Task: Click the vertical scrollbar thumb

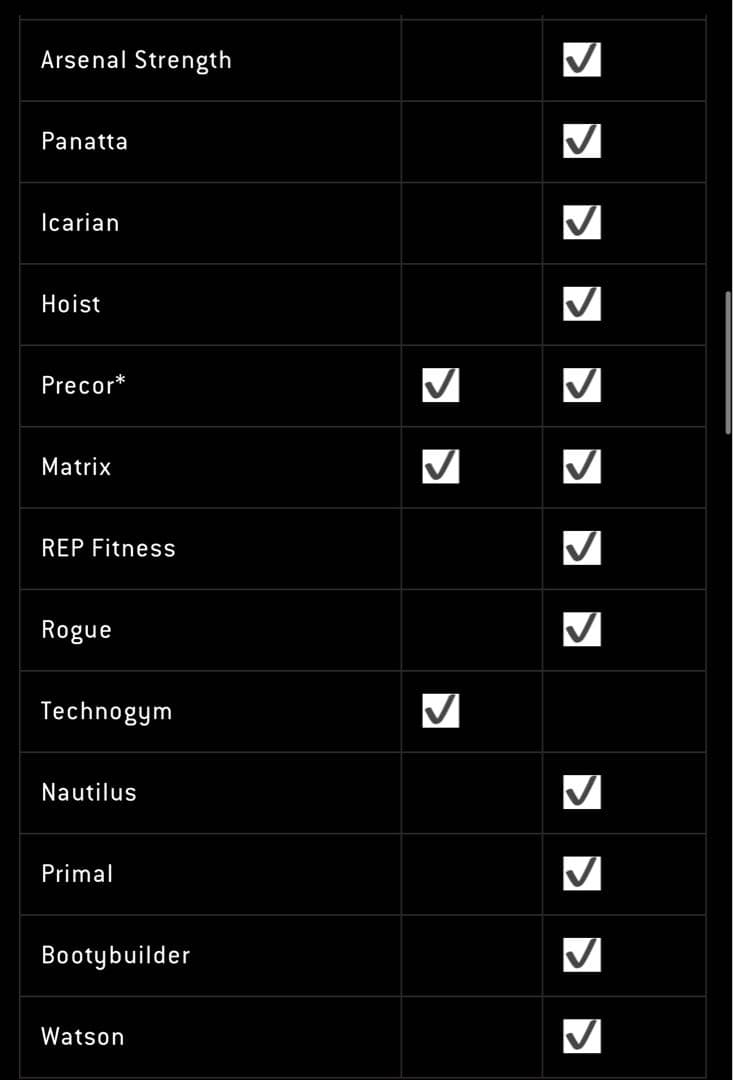Action: 728,362
